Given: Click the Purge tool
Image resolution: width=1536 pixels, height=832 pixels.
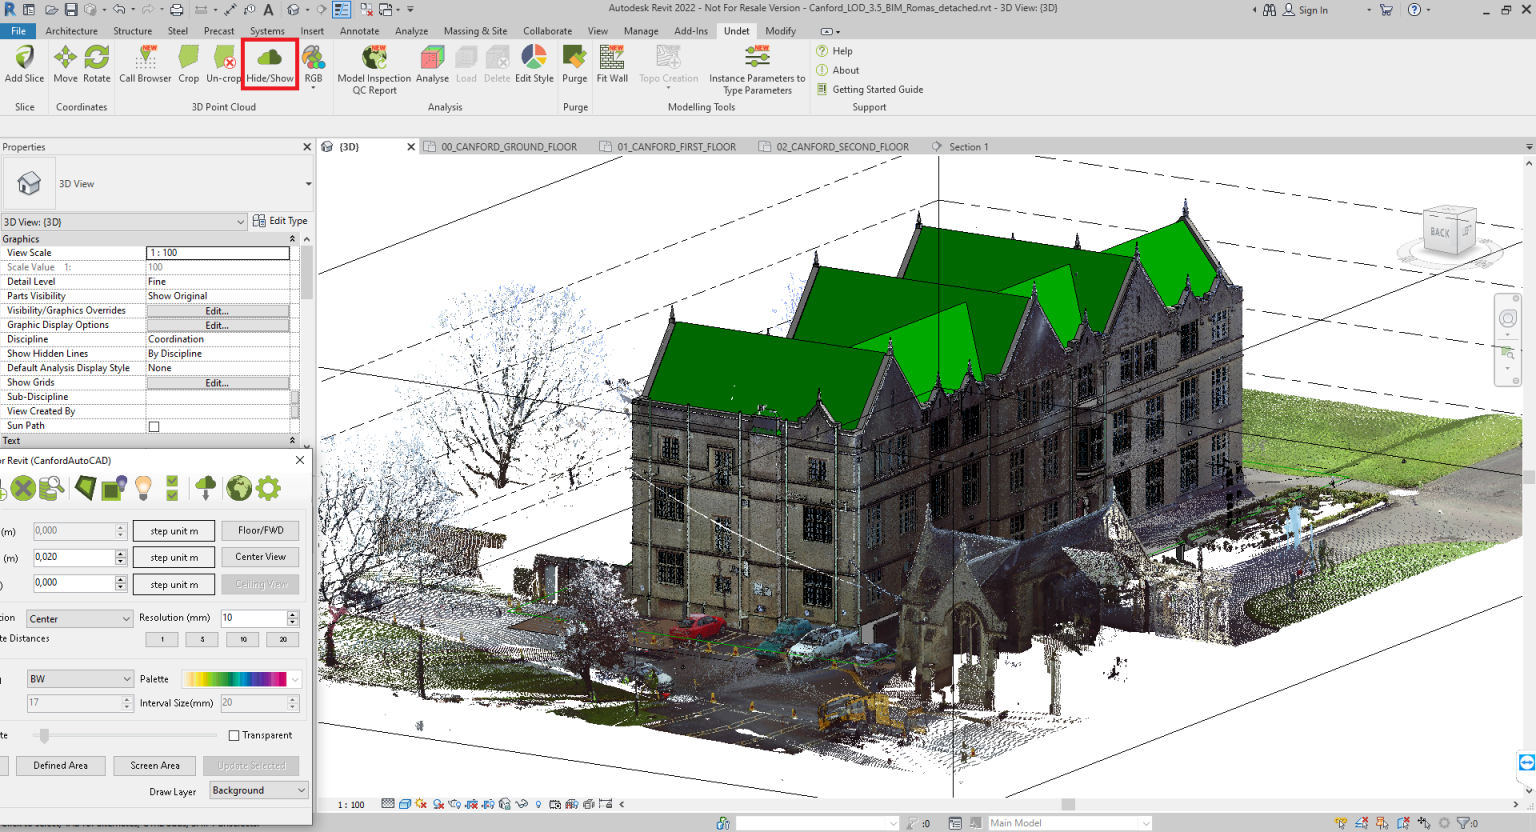Looking at the screenshot, I should click(575, 64).
